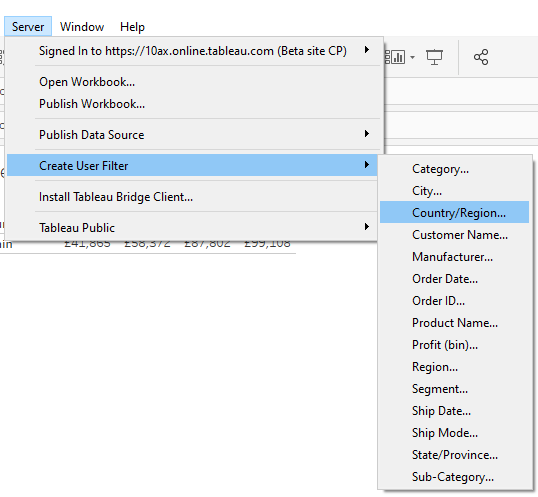Open the Help menu
538x497 pixels.
(132, 26)
